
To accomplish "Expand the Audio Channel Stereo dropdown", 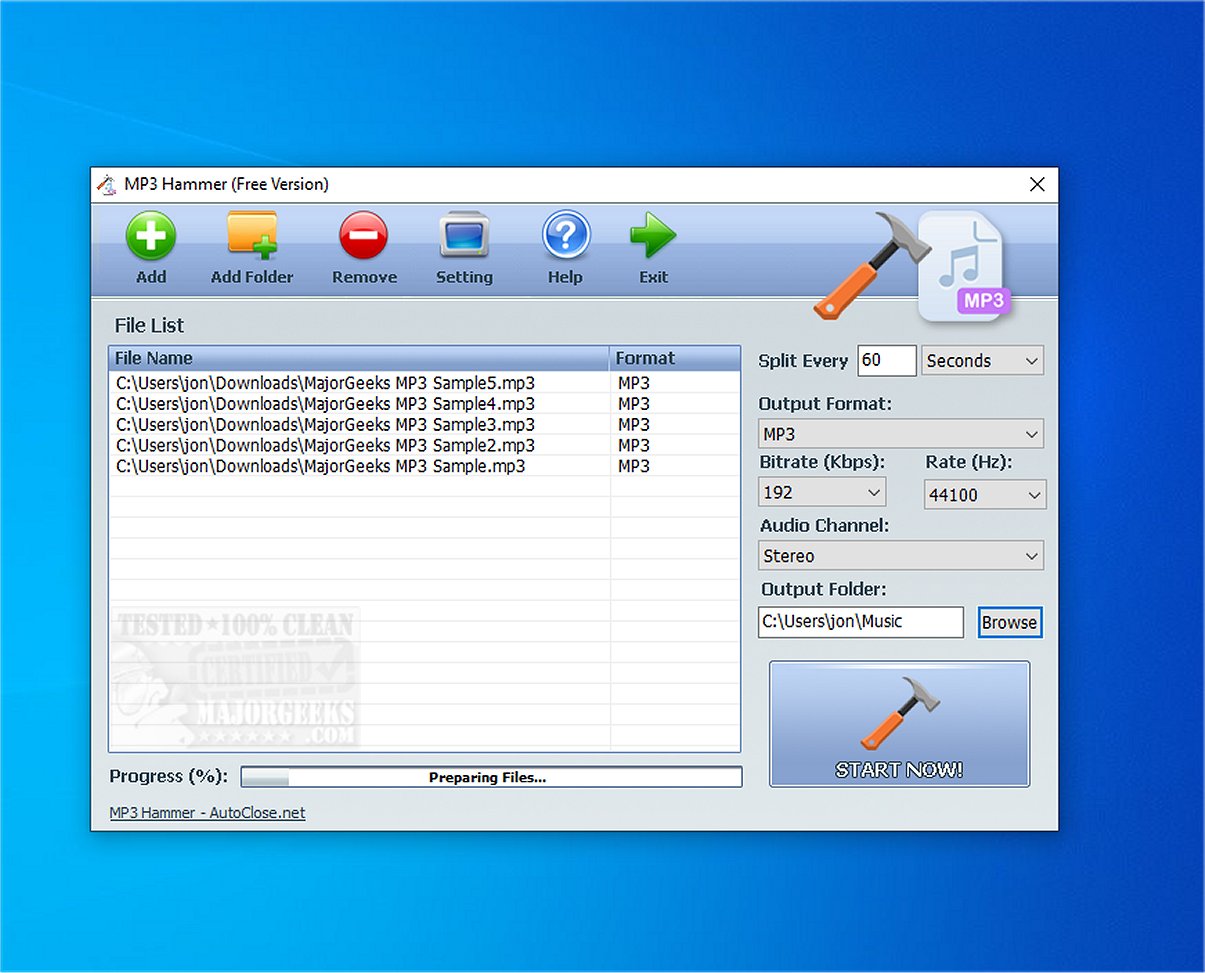I will (x=901, y=555).
